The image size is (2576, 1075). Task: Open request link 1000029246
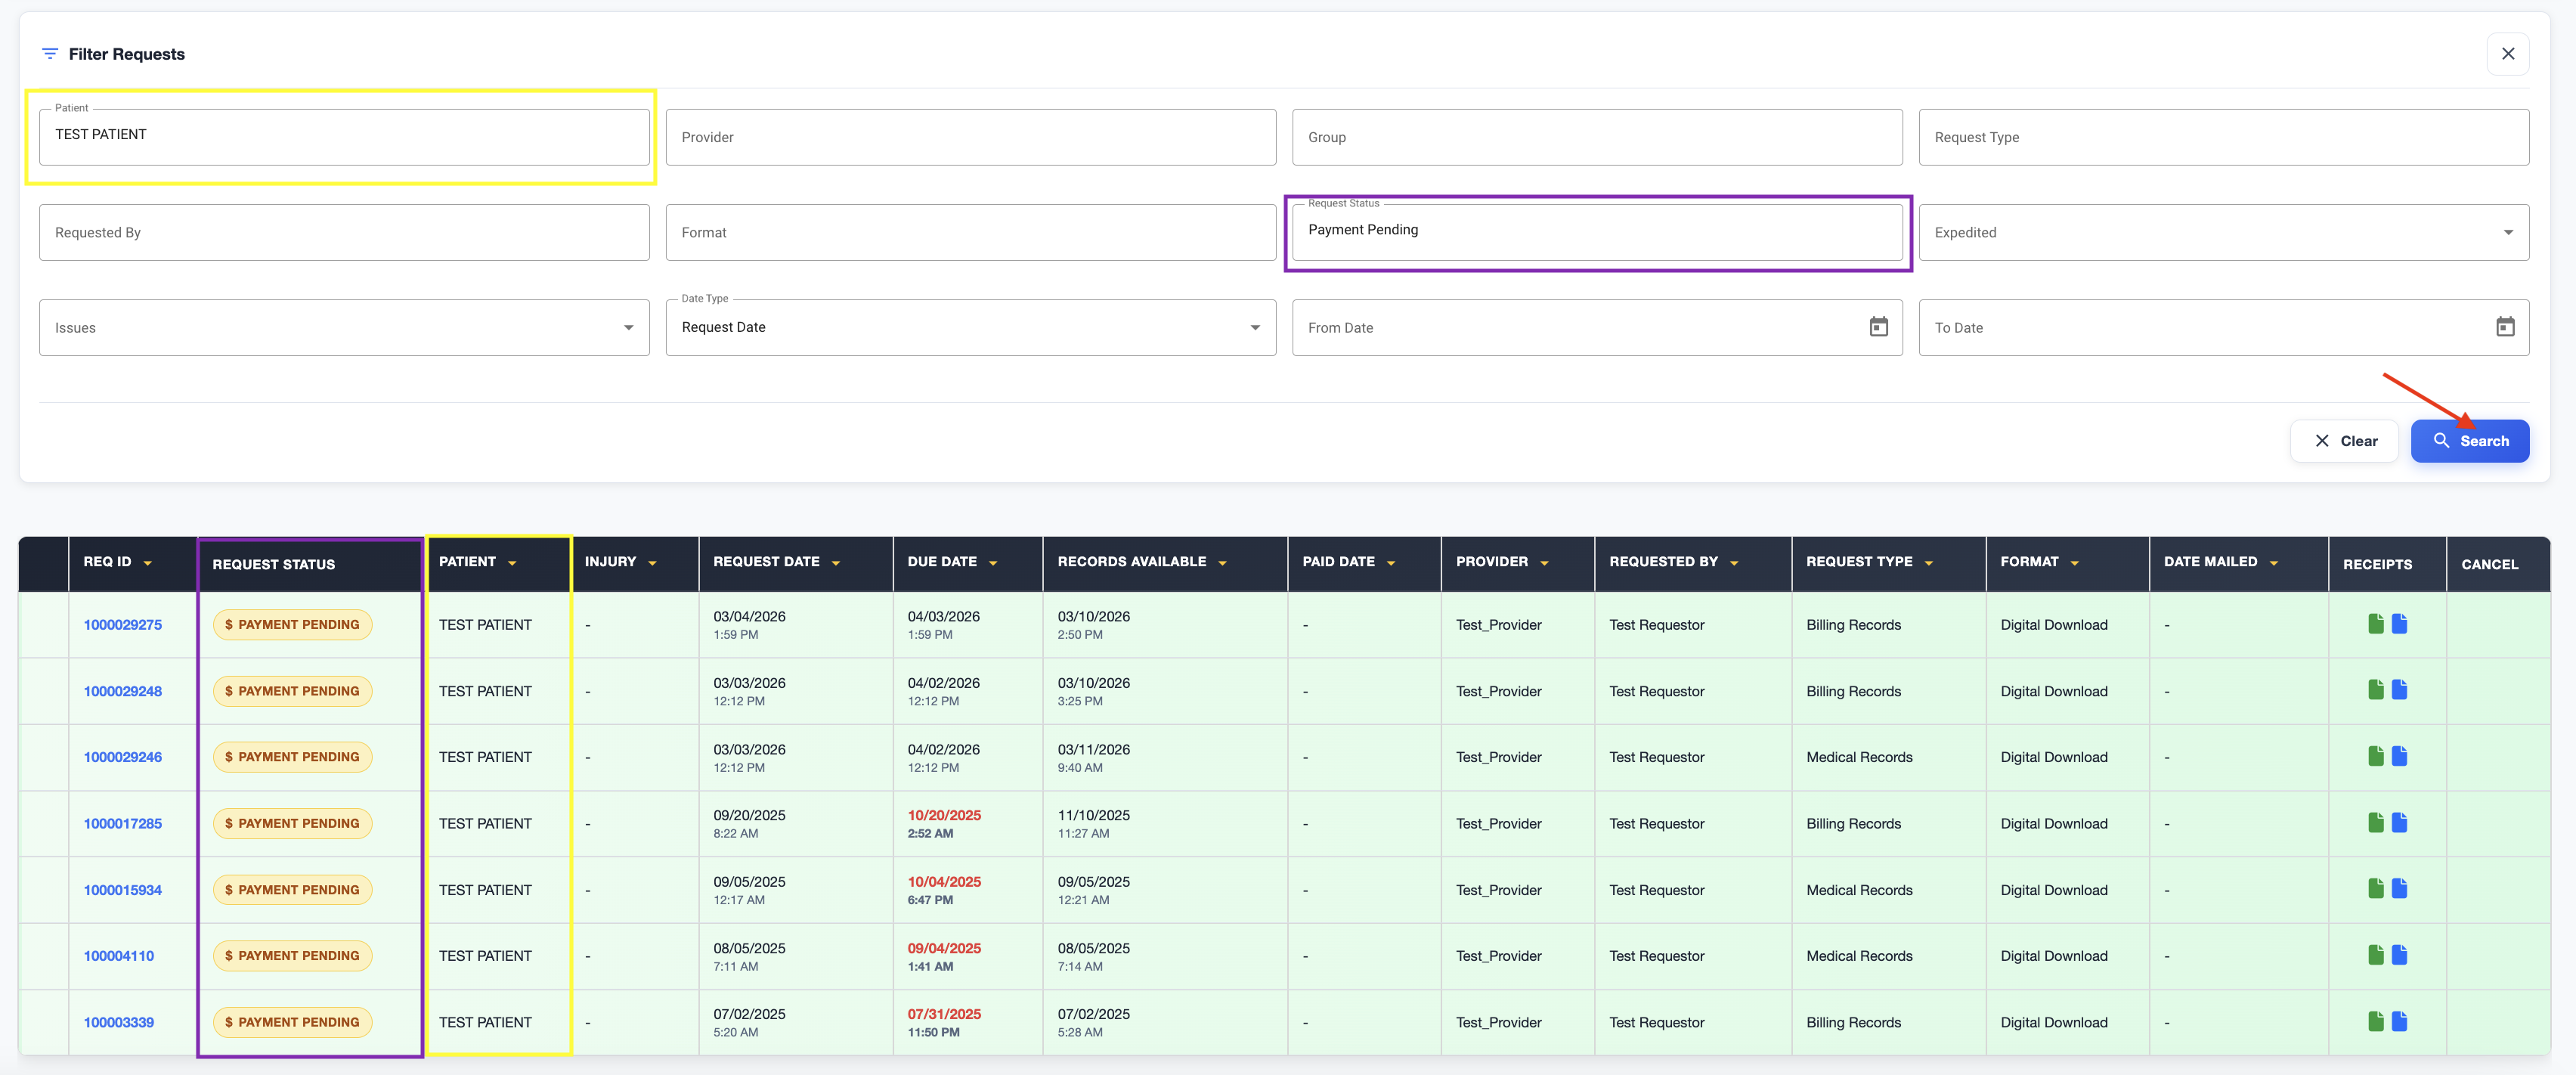coord(122,757)
